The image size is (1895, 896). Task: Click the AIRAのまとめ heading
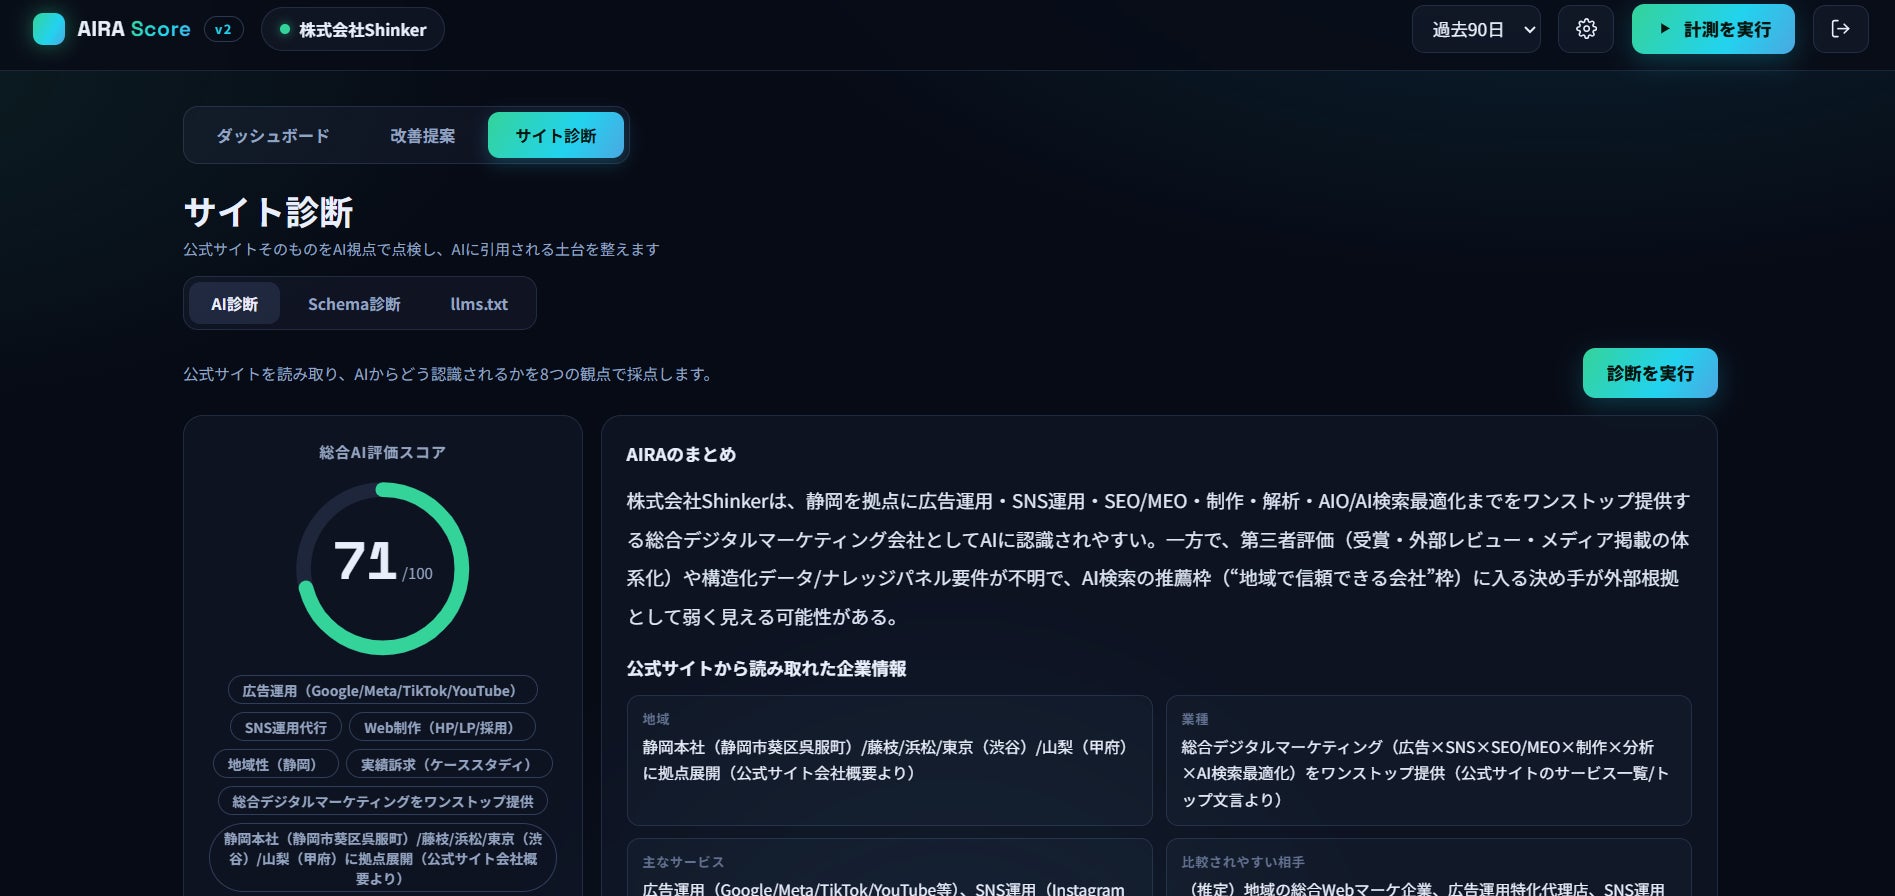click(681, 454)
